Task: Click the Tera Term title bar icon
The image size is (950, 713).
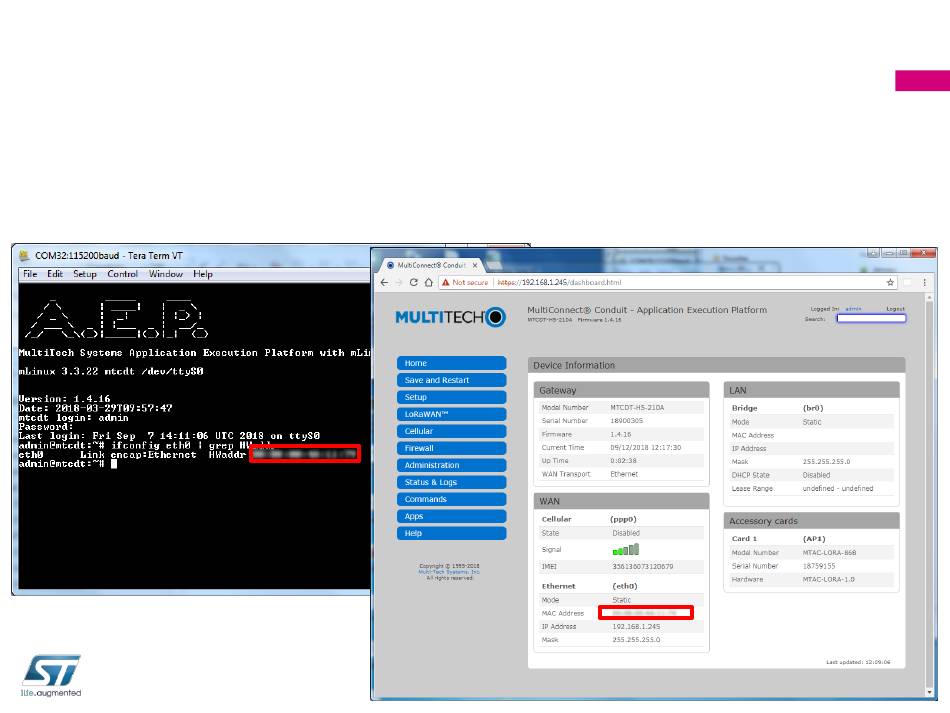Action: (24, 256)
